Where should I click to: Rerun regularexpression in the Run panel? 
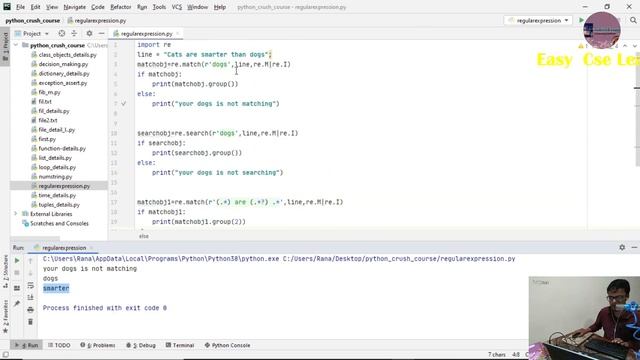(17, 260)
